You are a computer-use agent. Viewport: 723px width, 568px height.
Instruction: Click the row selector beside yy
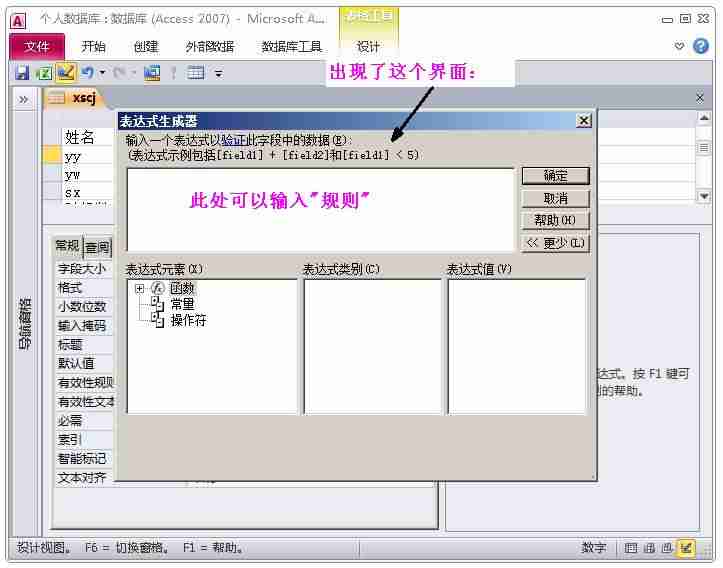point(52,156)
